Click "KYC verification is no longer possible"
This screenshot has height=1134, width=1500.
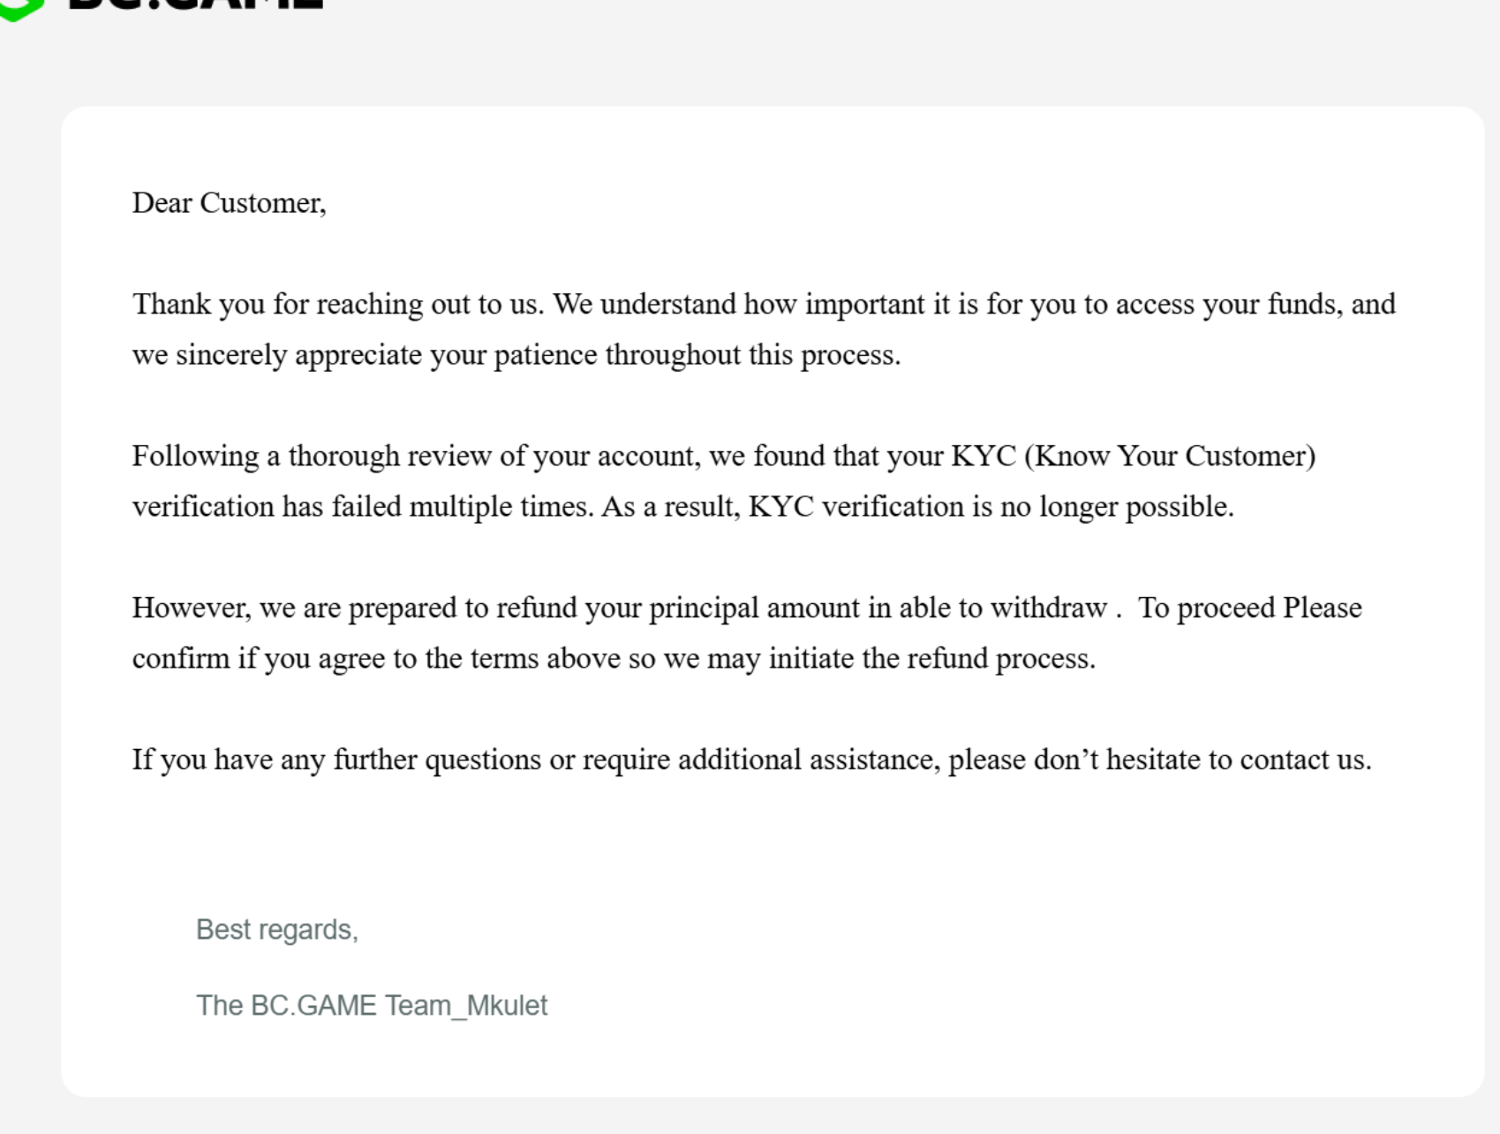pos(990,507)
